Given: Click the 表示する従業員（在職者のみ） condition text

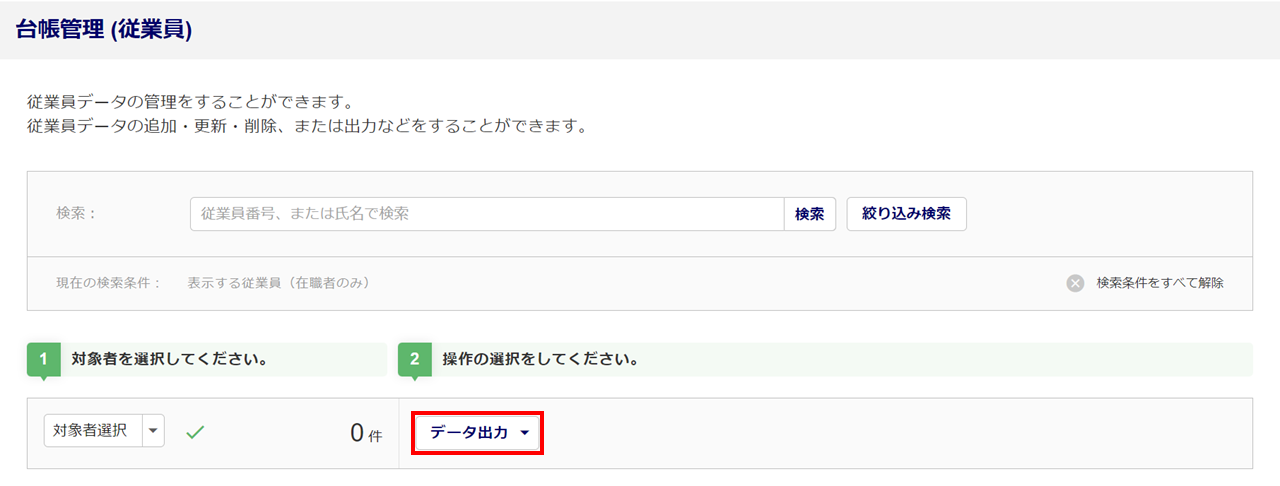Looking at the screenshot, I should click(x=279, y=283).
